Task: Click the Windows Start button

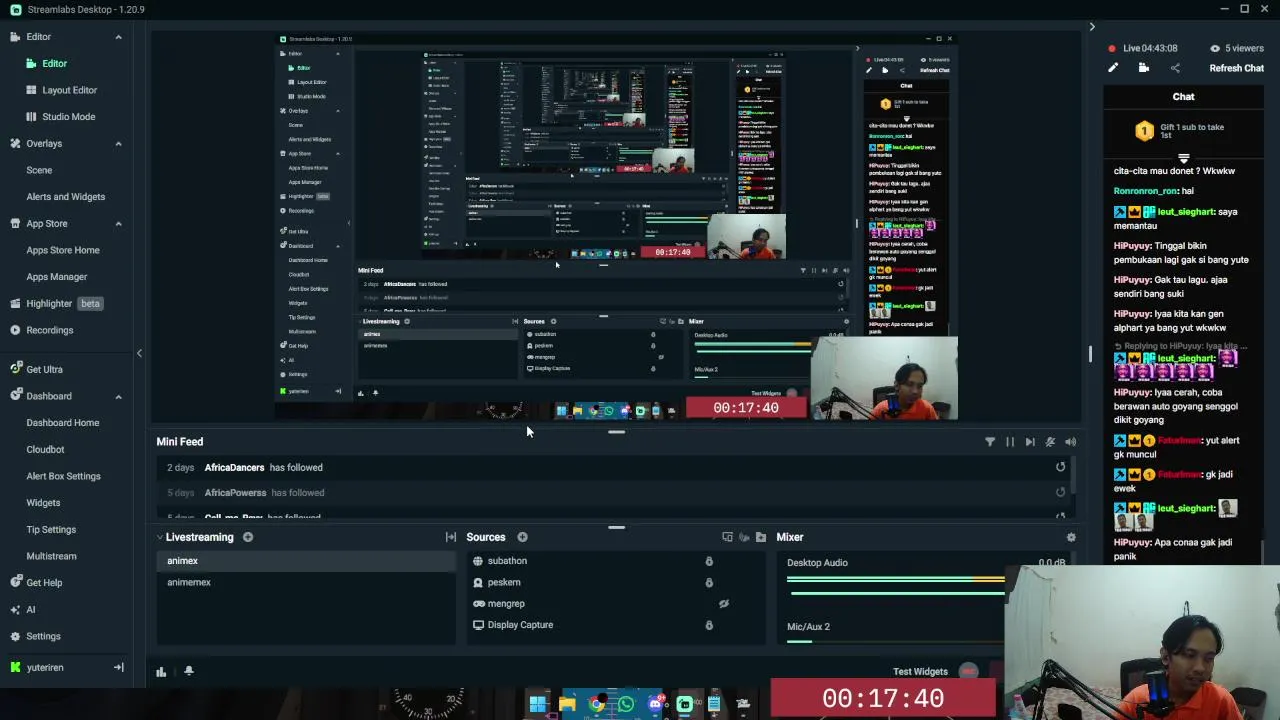Action: pyautogui.click(x=538, y=704)
